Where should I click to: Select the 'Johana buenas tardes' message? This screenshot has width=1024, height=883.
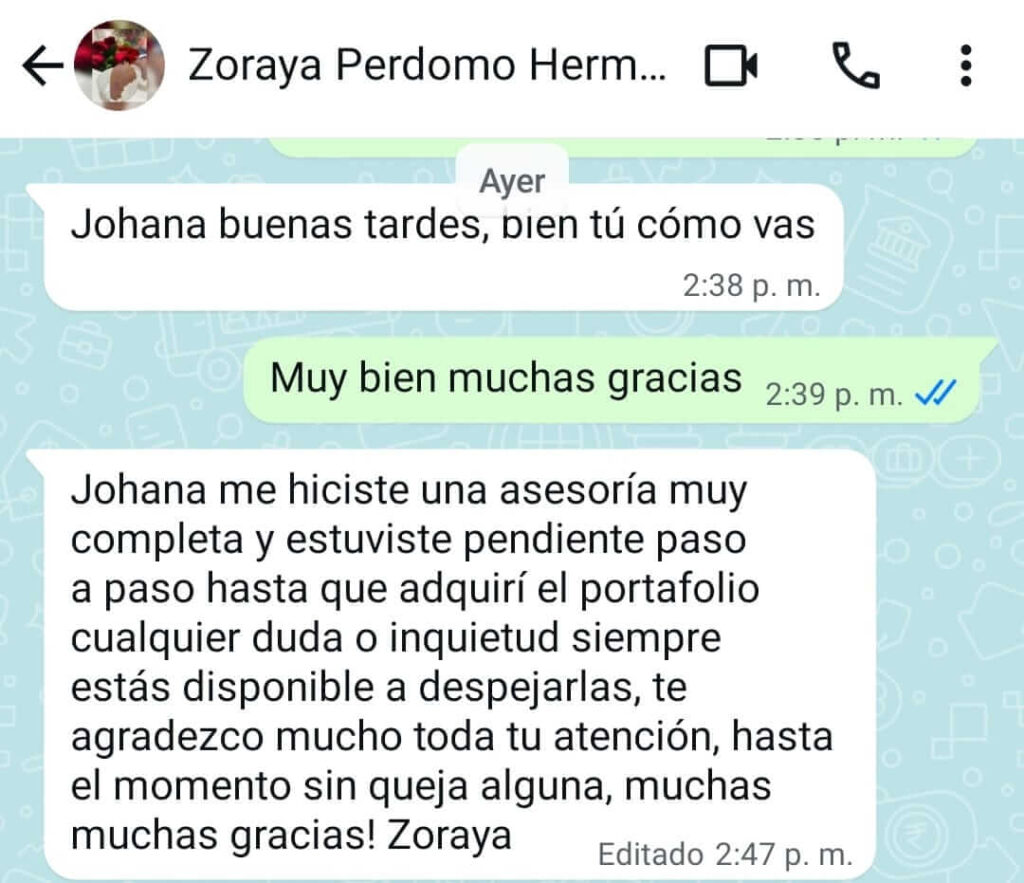tap(443, 248)
